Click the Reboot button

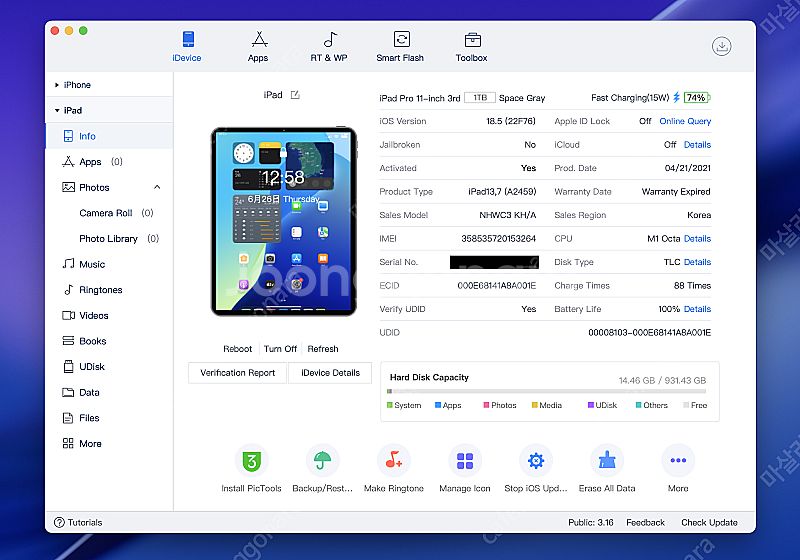(x=237, y=349)
